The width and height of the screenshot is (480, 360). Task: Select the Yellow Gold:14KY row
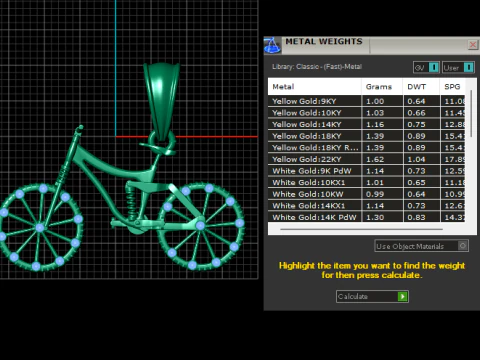click(x=366, y=124)
